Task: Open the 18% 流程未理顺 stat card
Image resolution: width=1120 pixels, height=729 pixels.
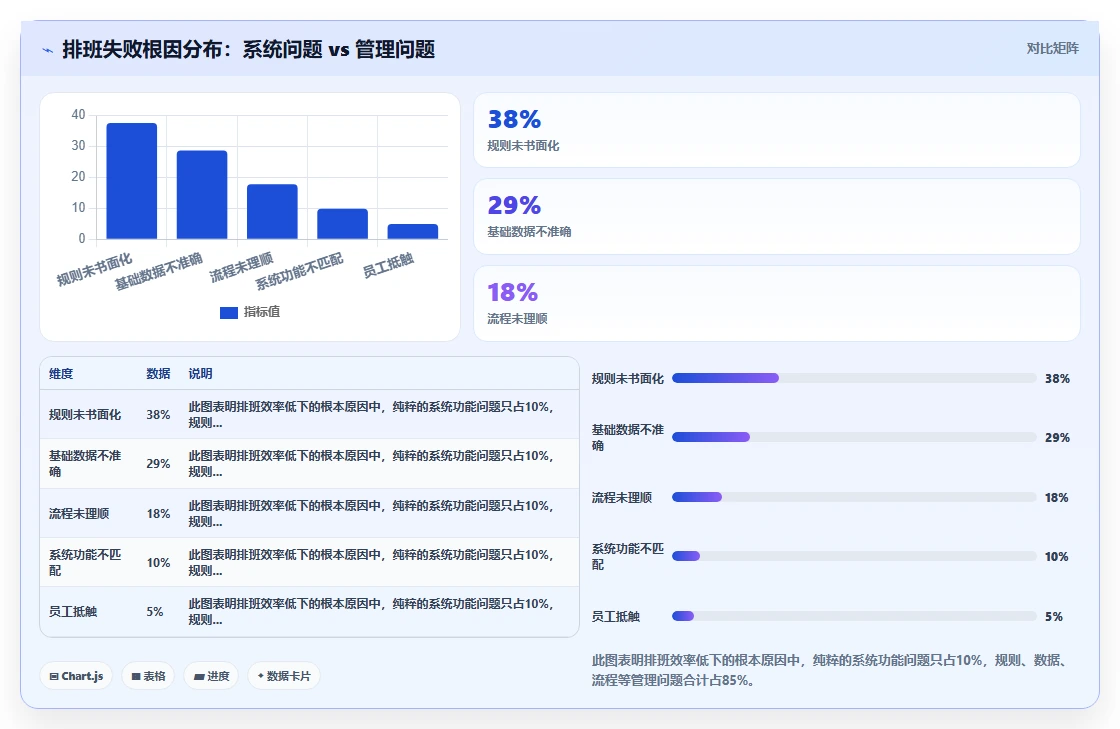Action: (776, 303)
